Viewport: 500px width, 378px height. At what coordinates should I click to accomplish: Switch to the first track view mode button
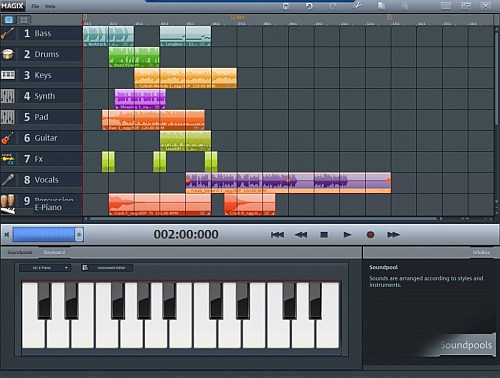pos(9,20)
